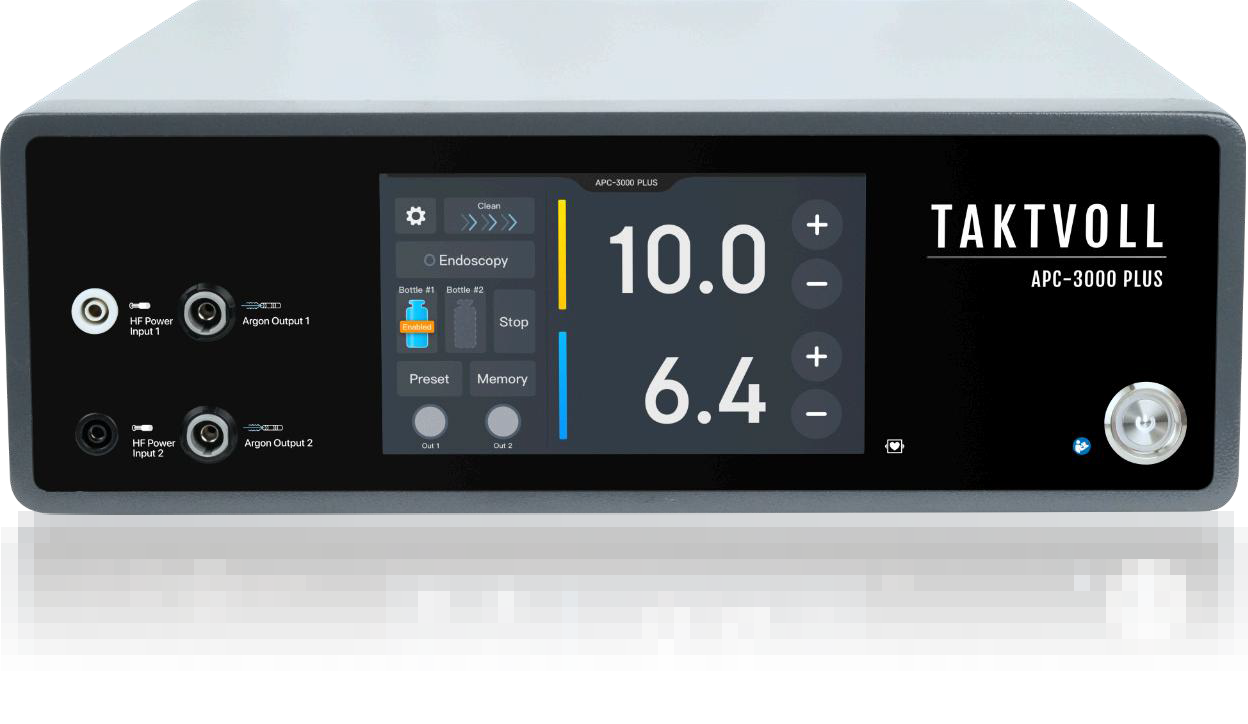1248x724 pixels.
Task: Click the 6.4 value readout
Action: [706, 389]
